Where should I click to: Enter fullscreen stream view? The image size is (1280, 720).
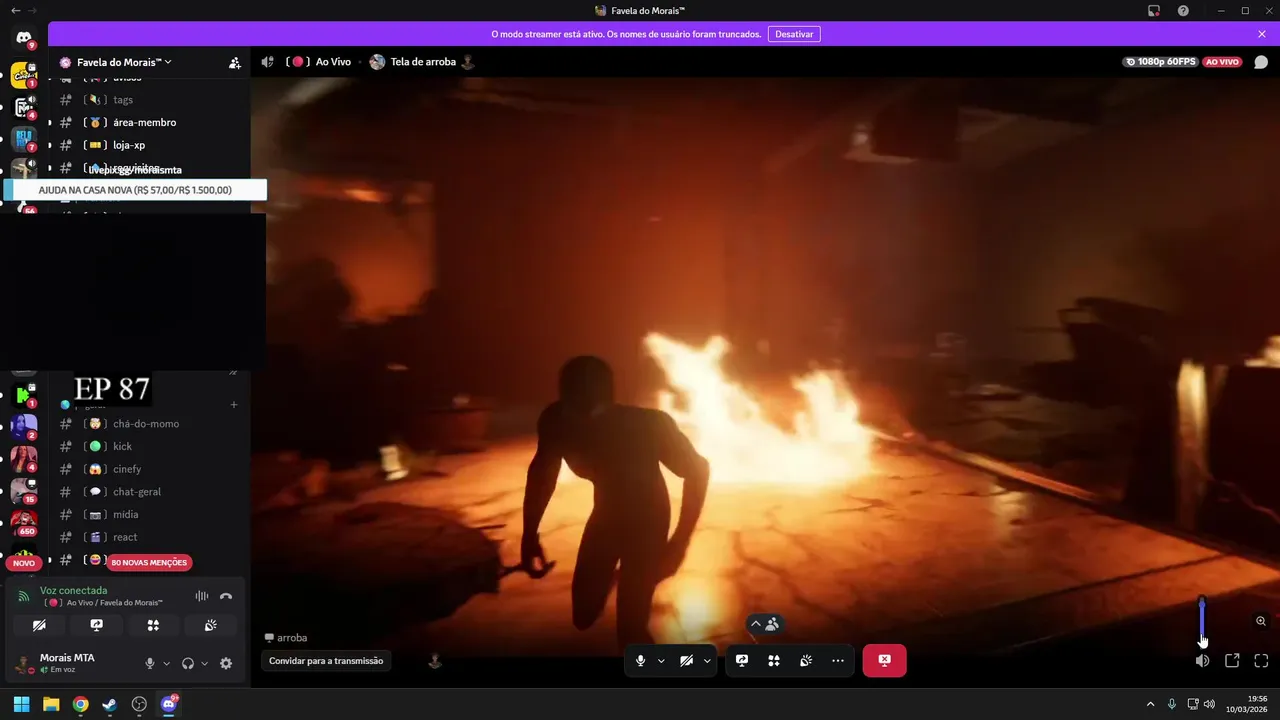1261,661
